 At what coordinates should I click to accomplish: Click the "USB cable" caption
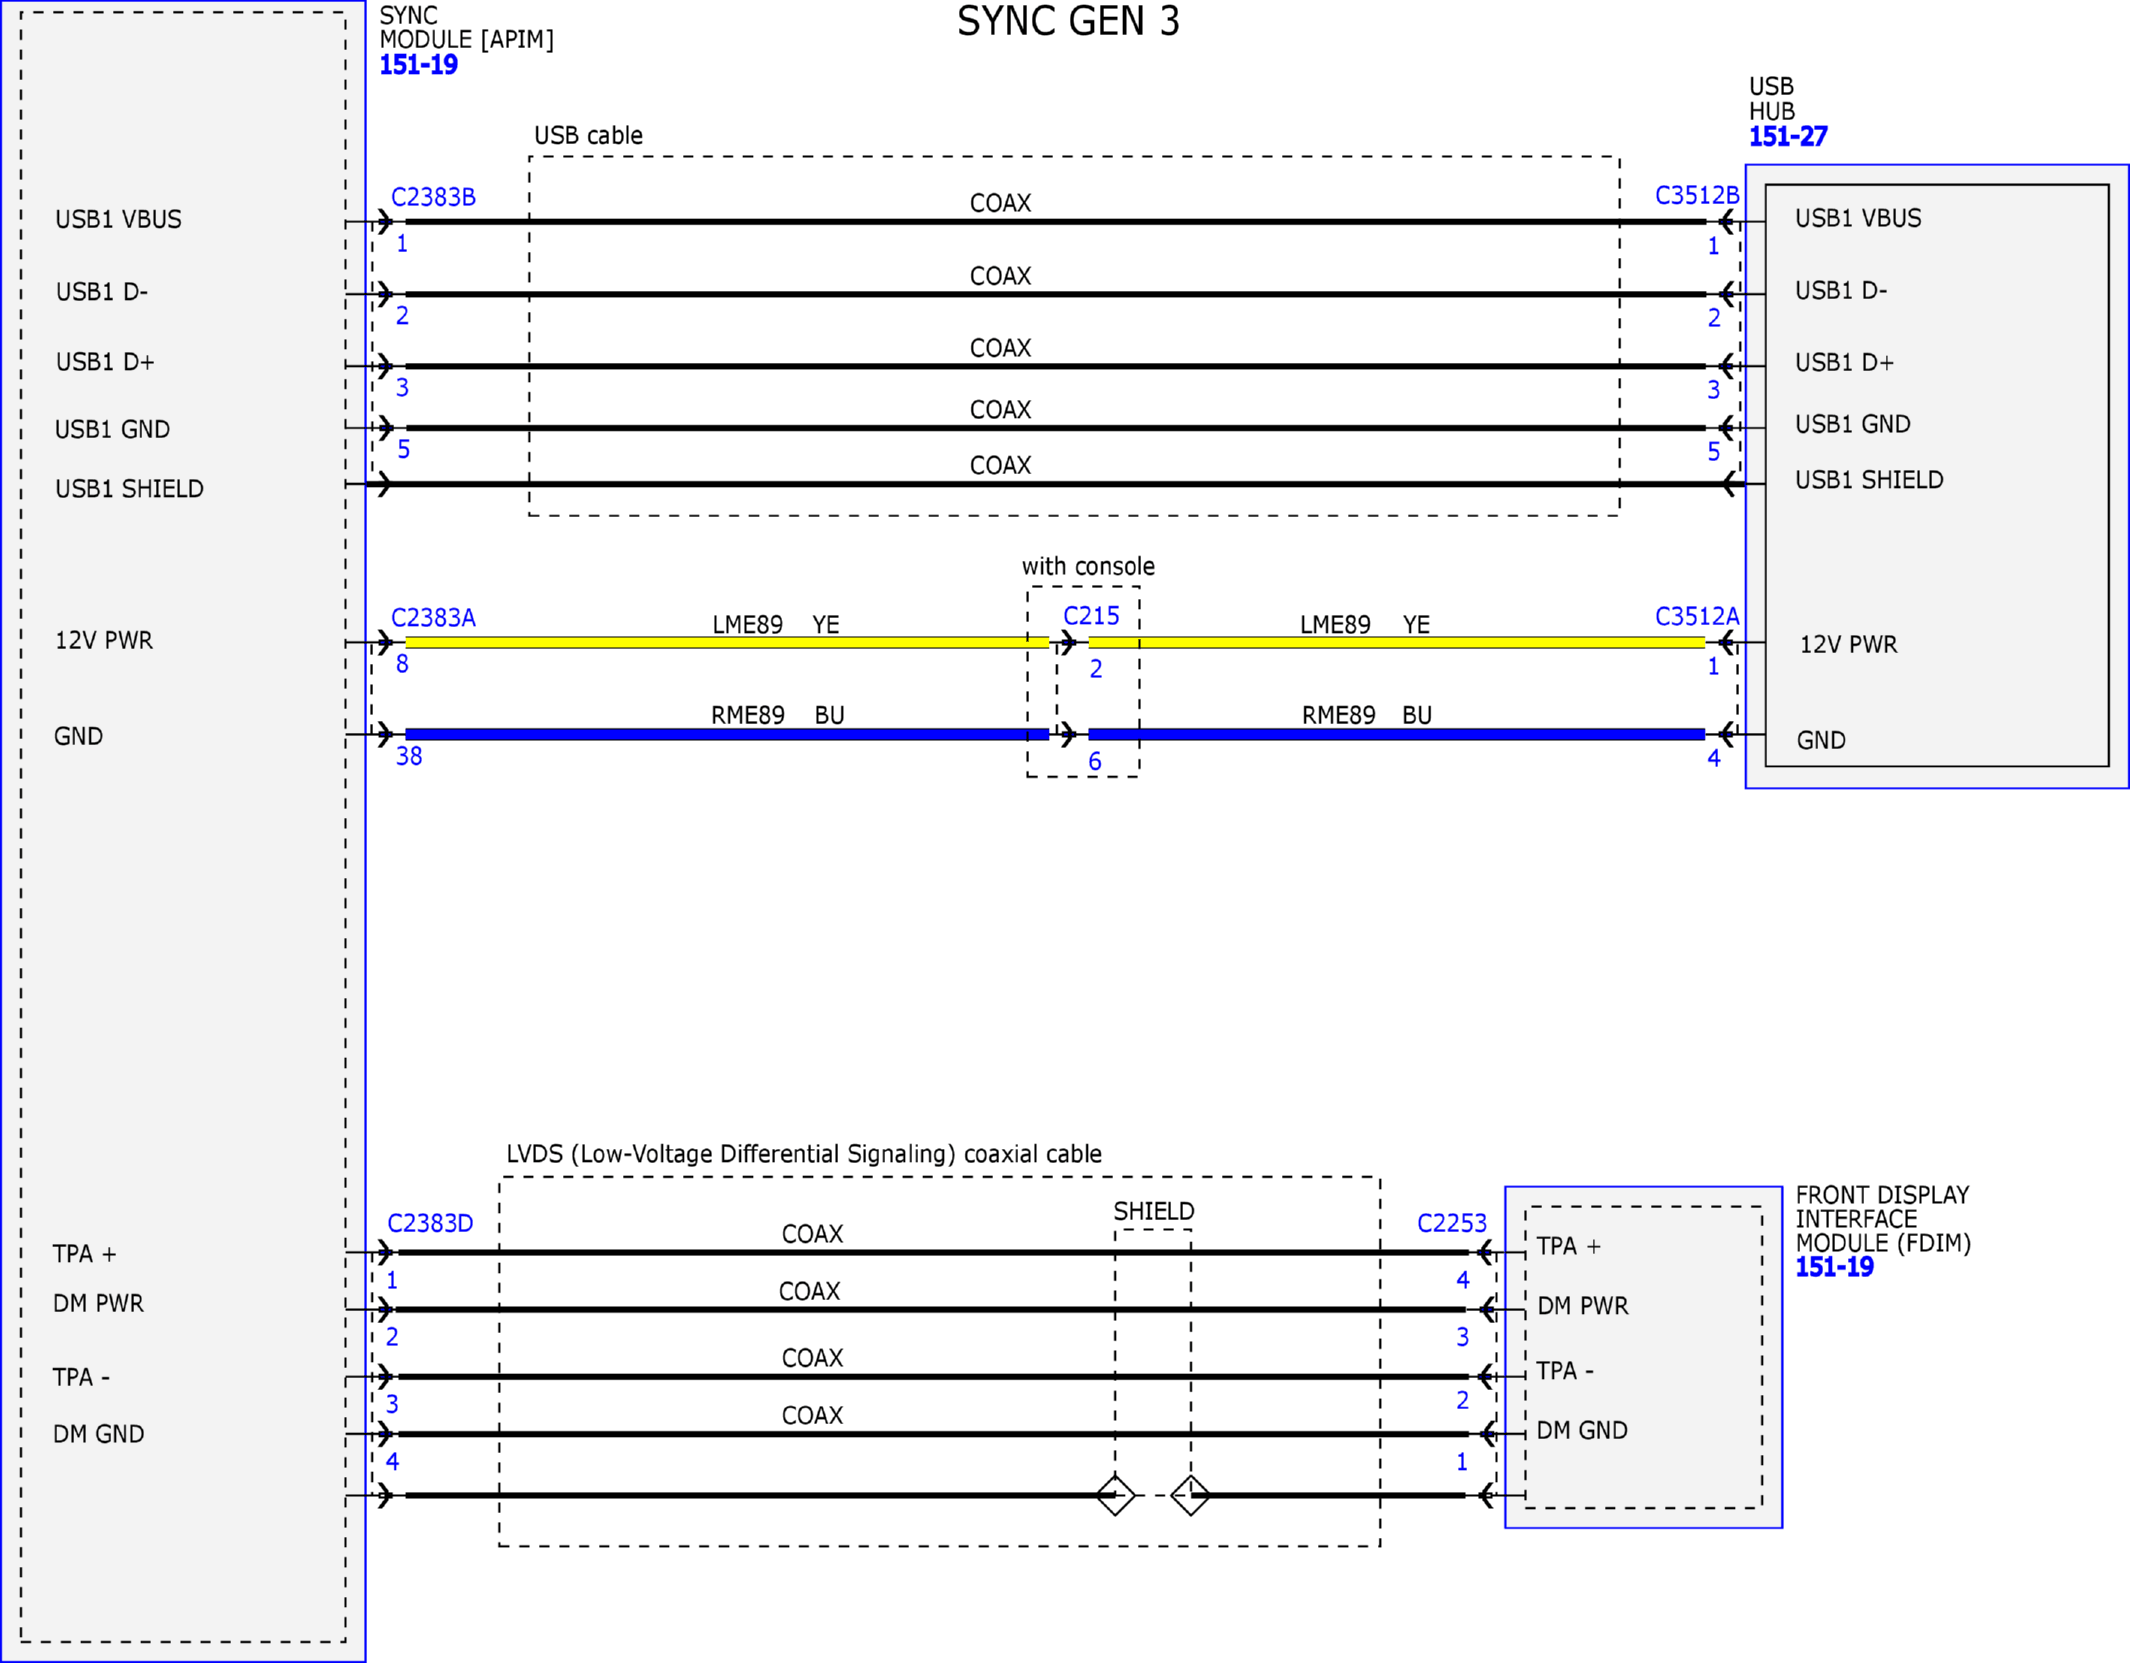coord(588,135)
